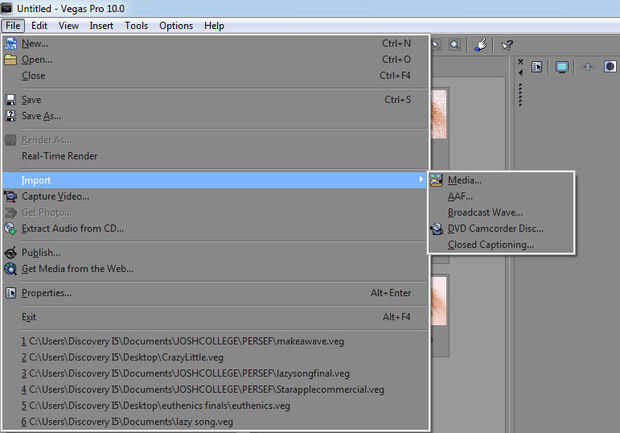Expand the Import submenu arrow

[421, 180]
